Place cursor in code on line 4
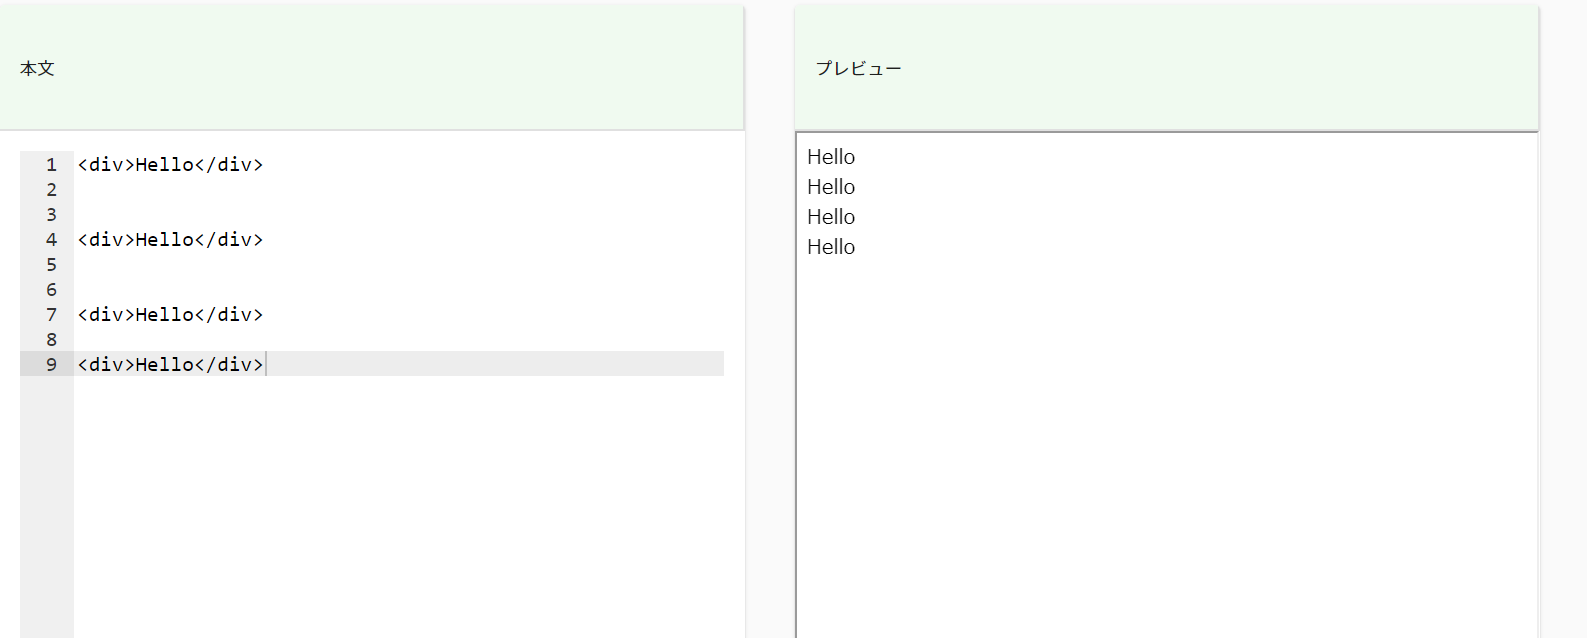 [170, 239]
